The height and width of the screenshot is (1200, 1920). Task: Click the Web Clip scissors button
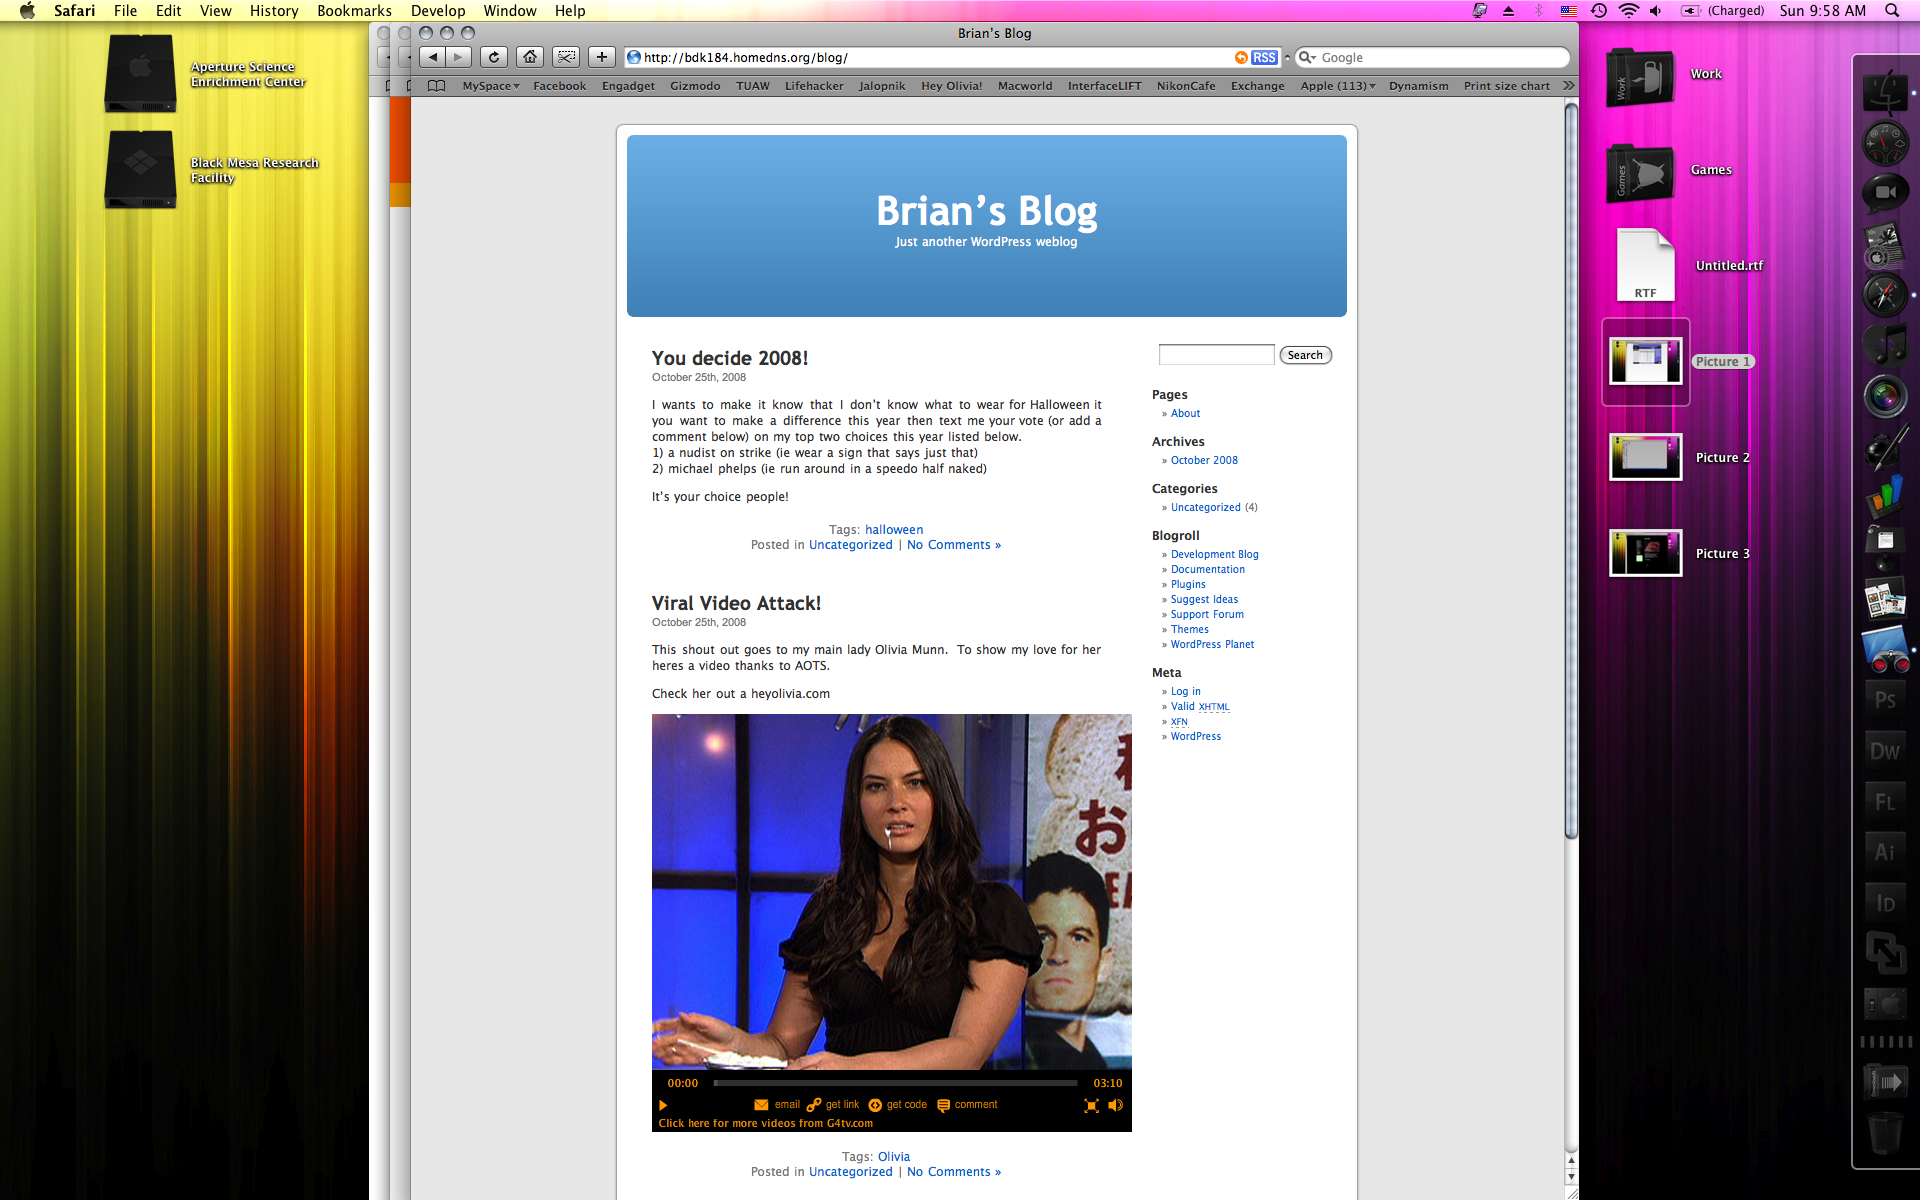coord(566,57)
